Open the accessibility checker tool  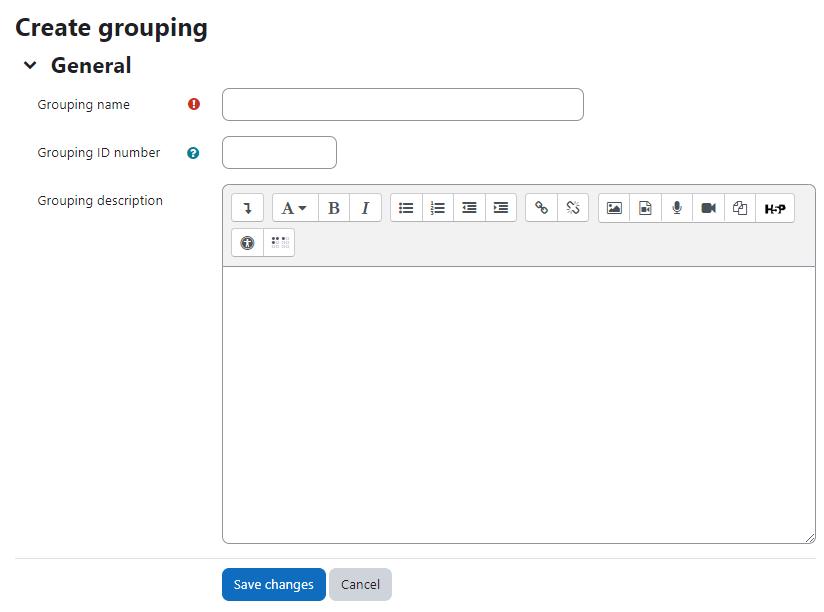click(x=248, y=243)
